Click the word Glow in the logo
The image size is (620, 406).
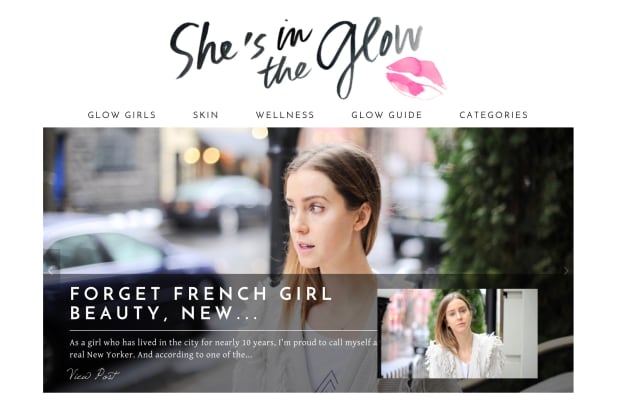tap(370, 55)
